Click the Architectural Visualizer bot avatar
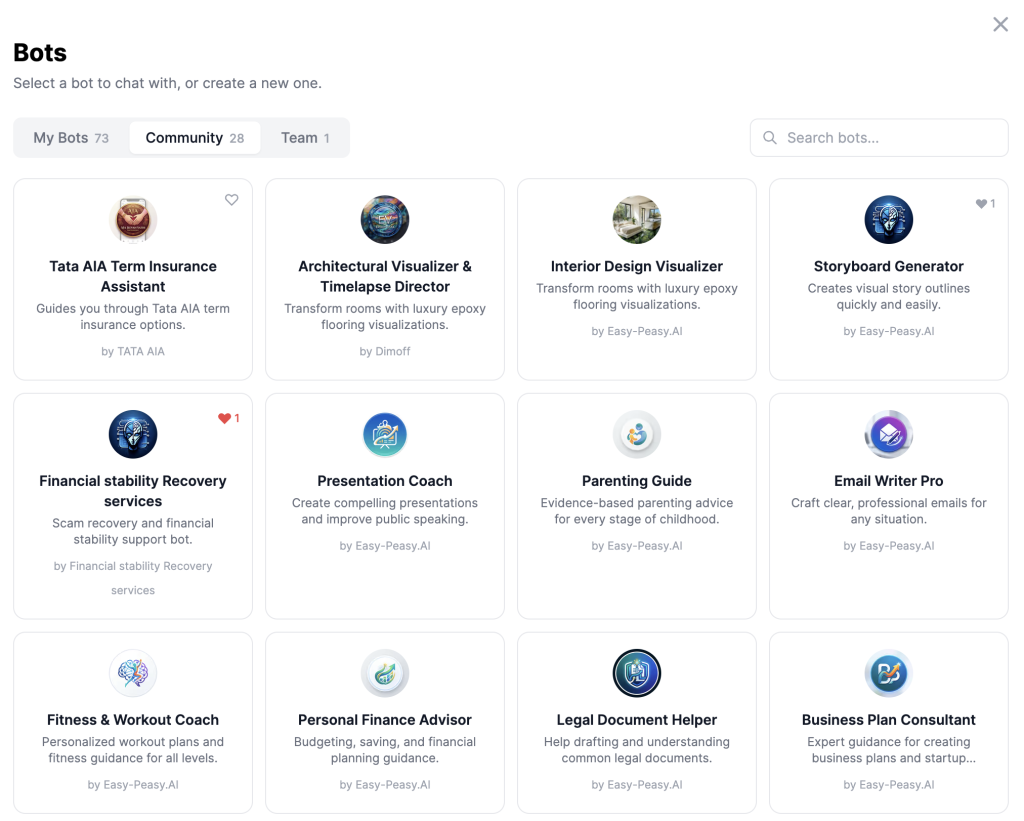 385,220
